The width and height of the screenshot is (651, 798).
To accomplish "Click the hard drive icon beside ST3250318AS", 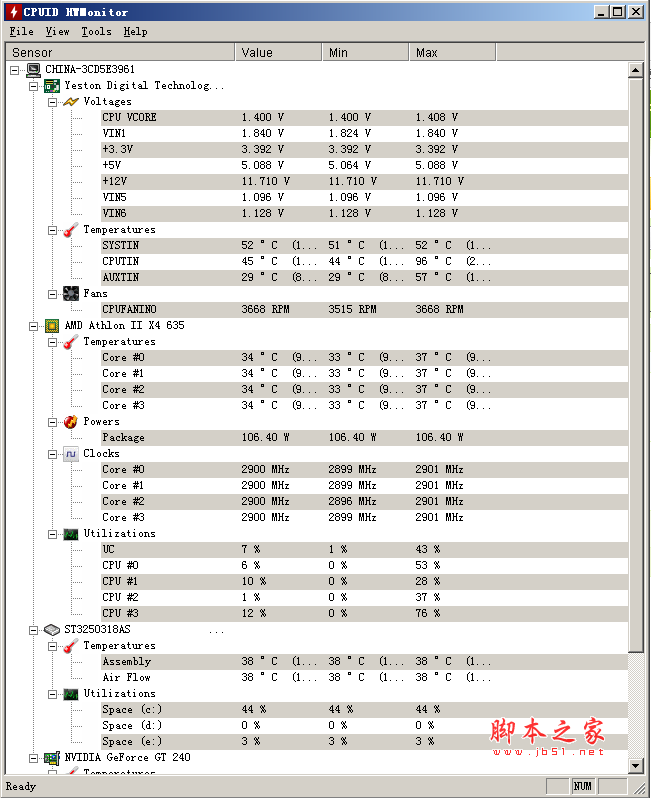I will click(x=52, y=630).
